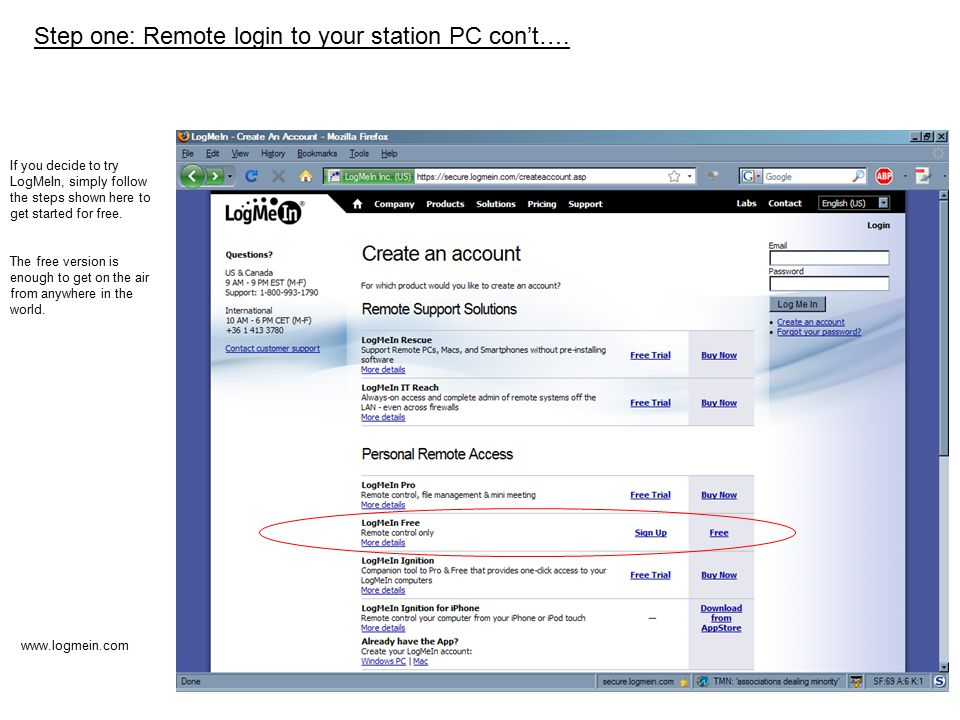Image resolution: width=960 pixels, height=720 pixels.
Task: Open the English (US) language dropdown
Action: pos(853,203)
